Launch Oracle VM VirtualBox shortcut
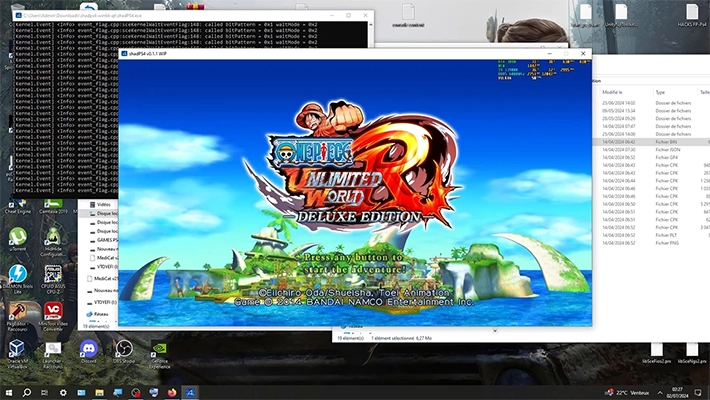Image resolution: width=710 pixels, height=400 pixels. (17, 353)
